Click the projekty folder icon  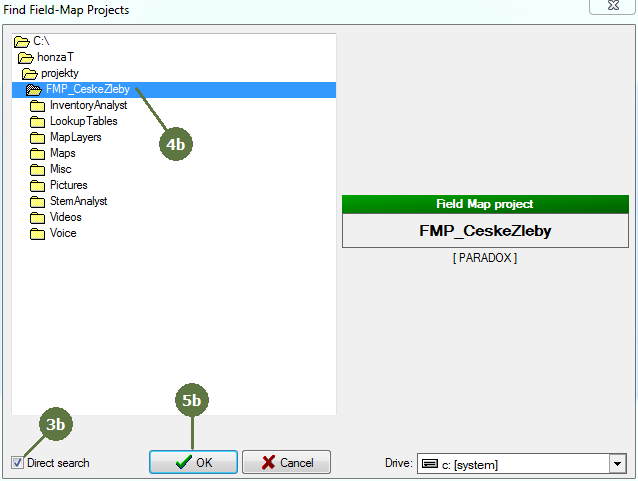click(31, 74)
